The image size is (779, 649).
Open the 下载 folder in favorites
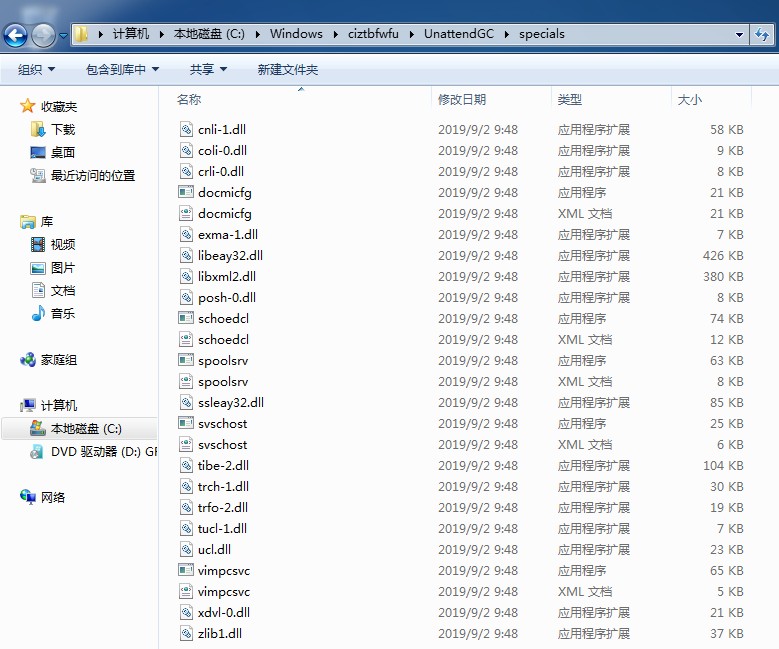point(63,130)
